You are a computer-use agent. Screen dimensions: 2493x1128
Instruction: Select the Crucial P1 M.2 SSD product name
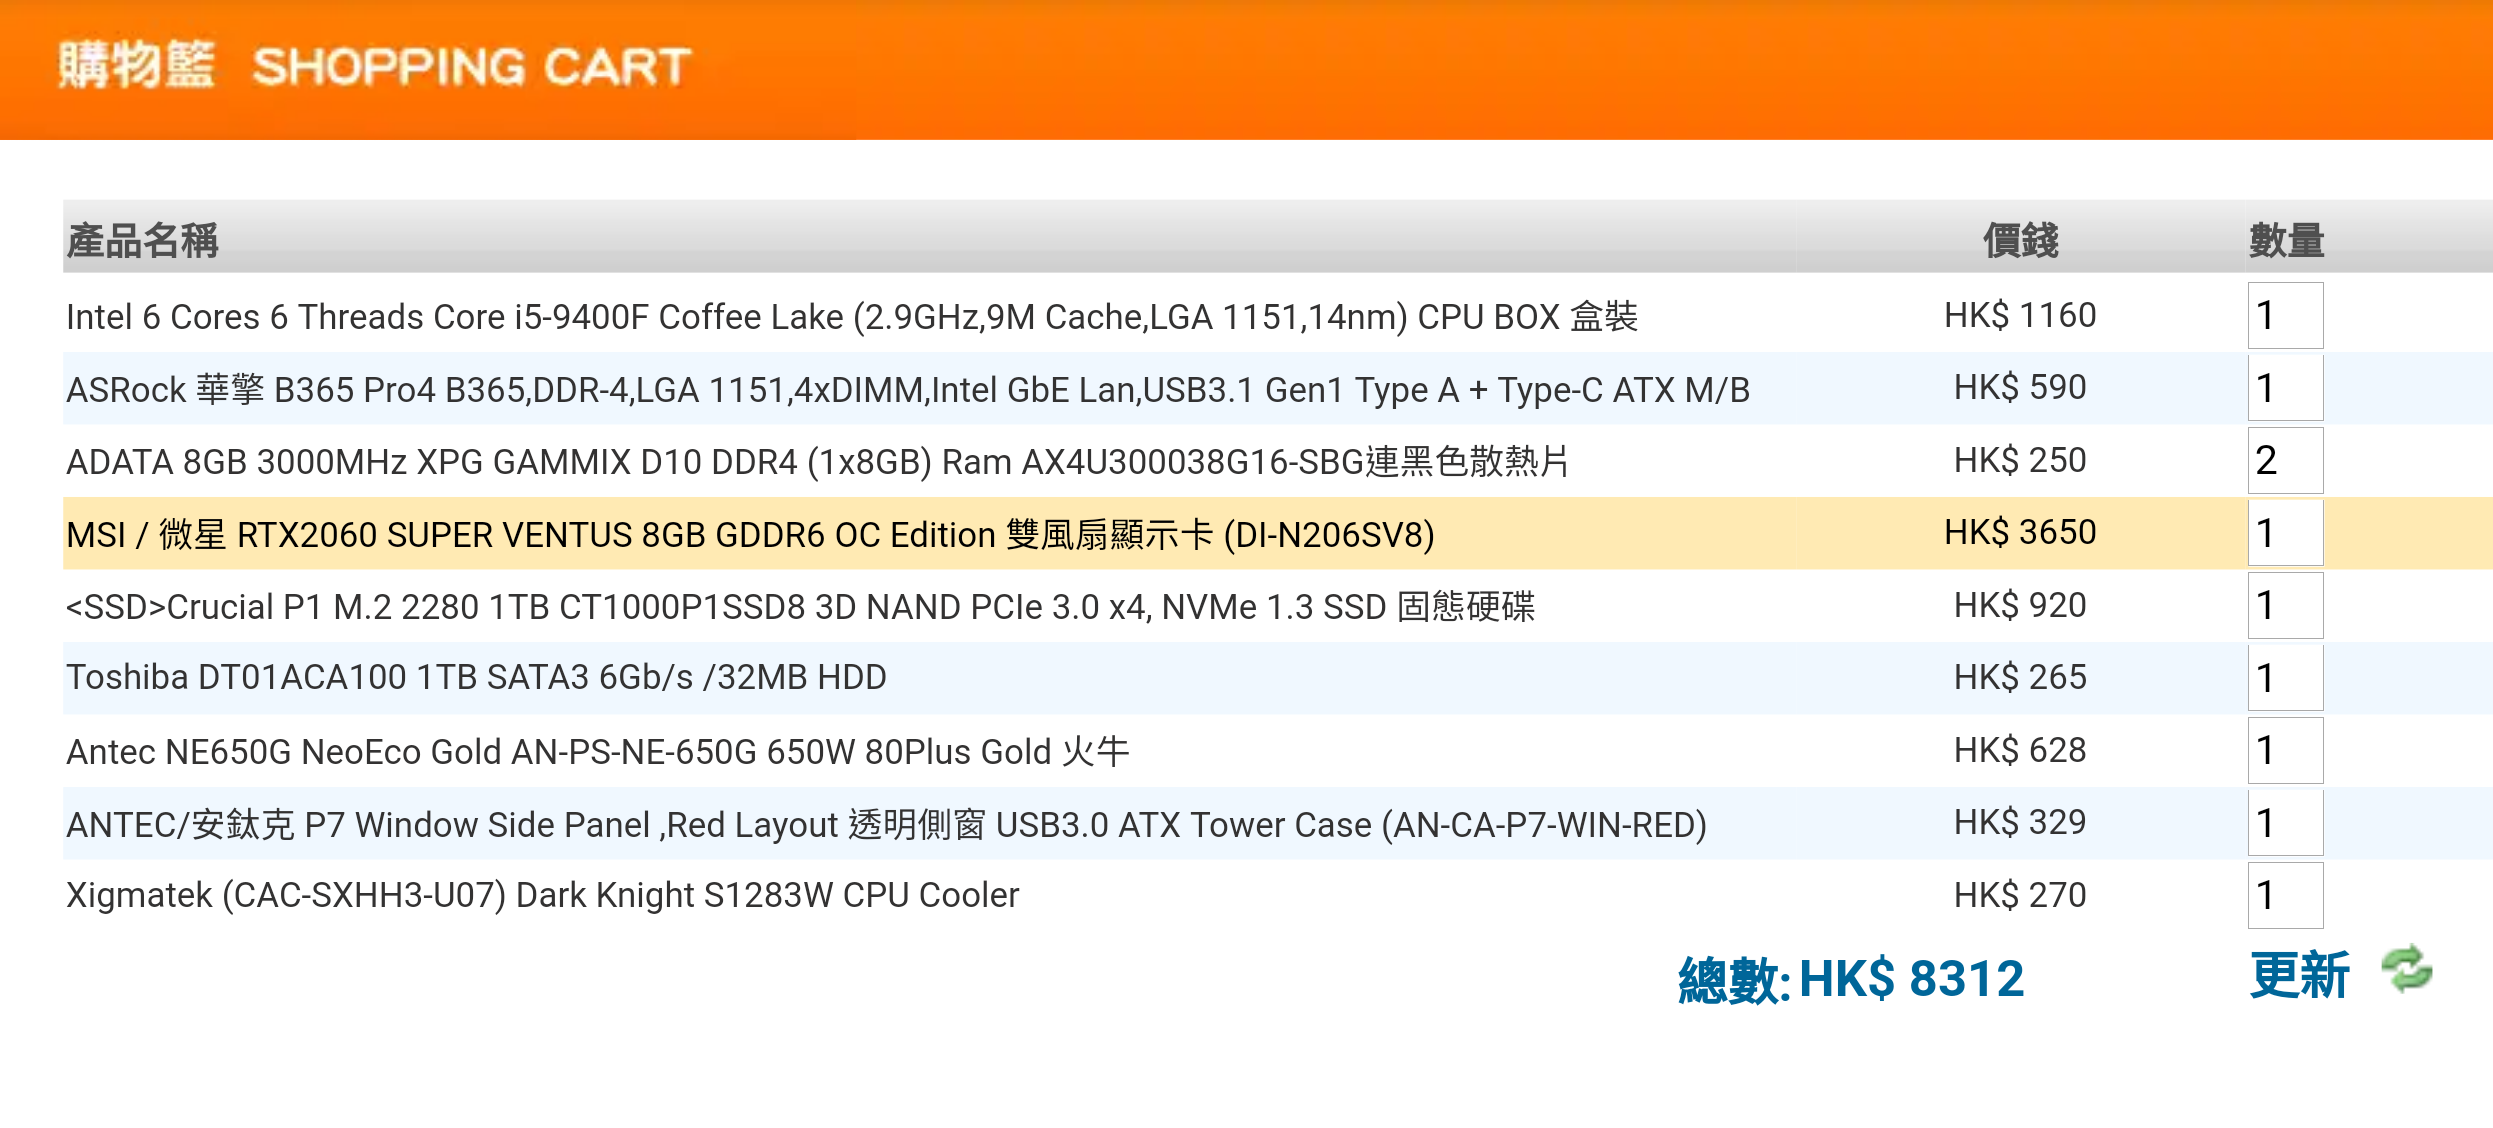[x=800, y=607]
